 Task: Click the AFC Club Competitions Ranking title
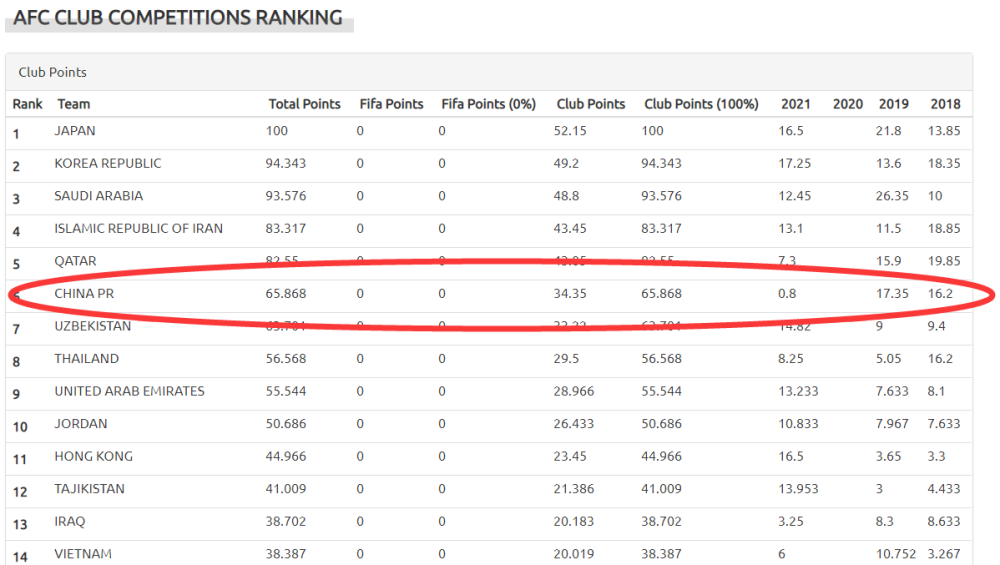coord(178,17)
